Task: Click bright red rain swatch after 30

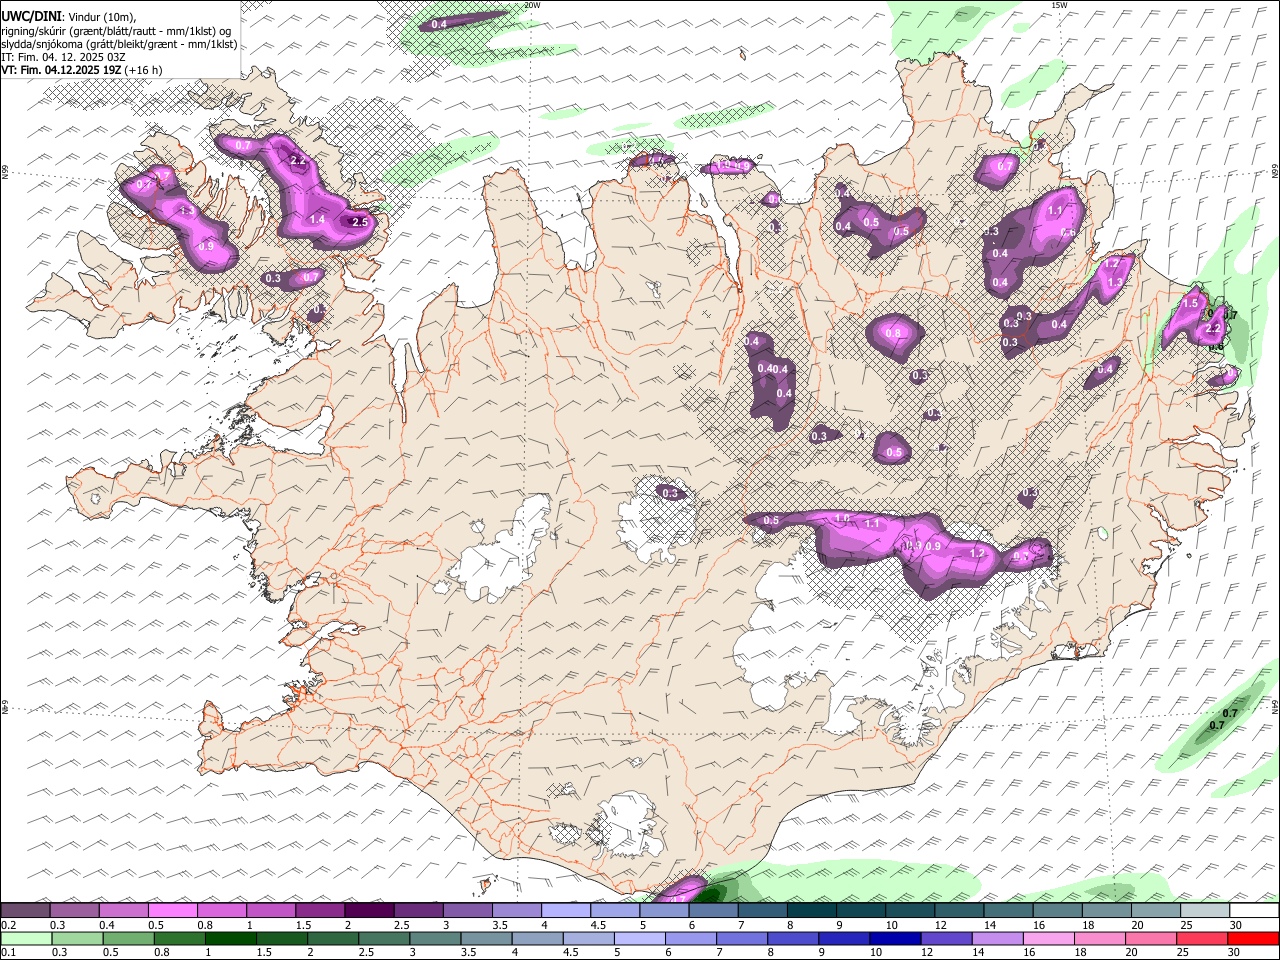Action: tap(1253, 938)
